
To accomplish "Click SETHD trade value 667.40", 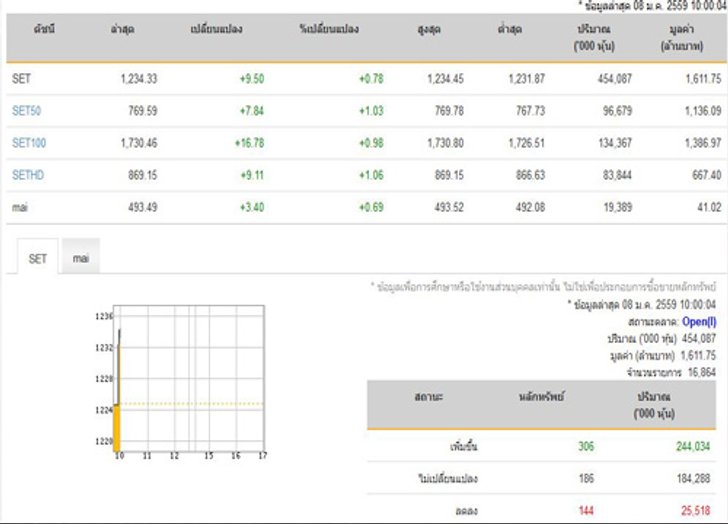I will point(707,175).
